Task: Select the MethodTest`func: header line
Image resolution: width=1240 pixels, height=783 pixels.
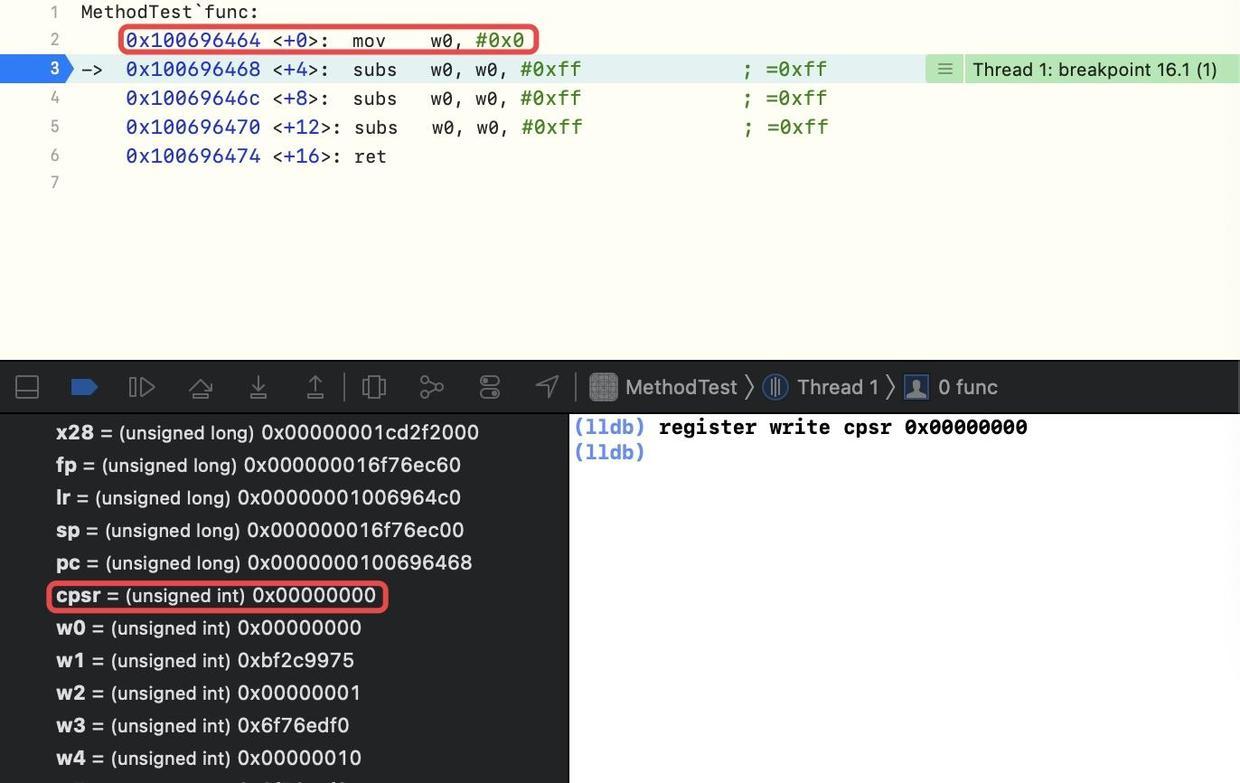Action: [x=170, y=12]
